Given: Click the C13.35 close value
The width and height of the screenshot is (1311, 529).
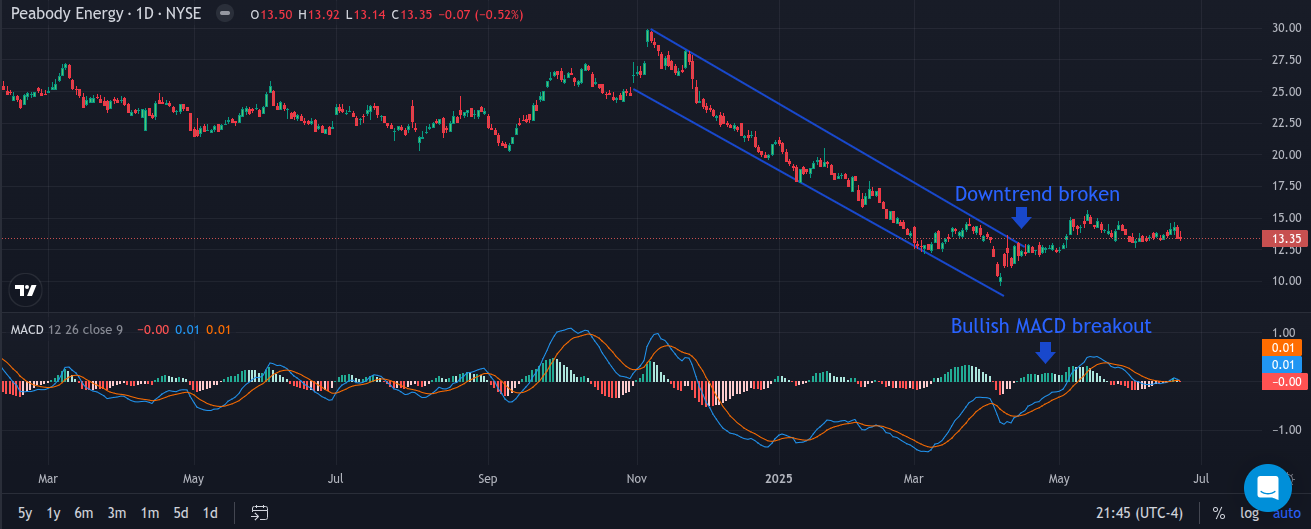Looking at the screenshot, I should point(411,15).
